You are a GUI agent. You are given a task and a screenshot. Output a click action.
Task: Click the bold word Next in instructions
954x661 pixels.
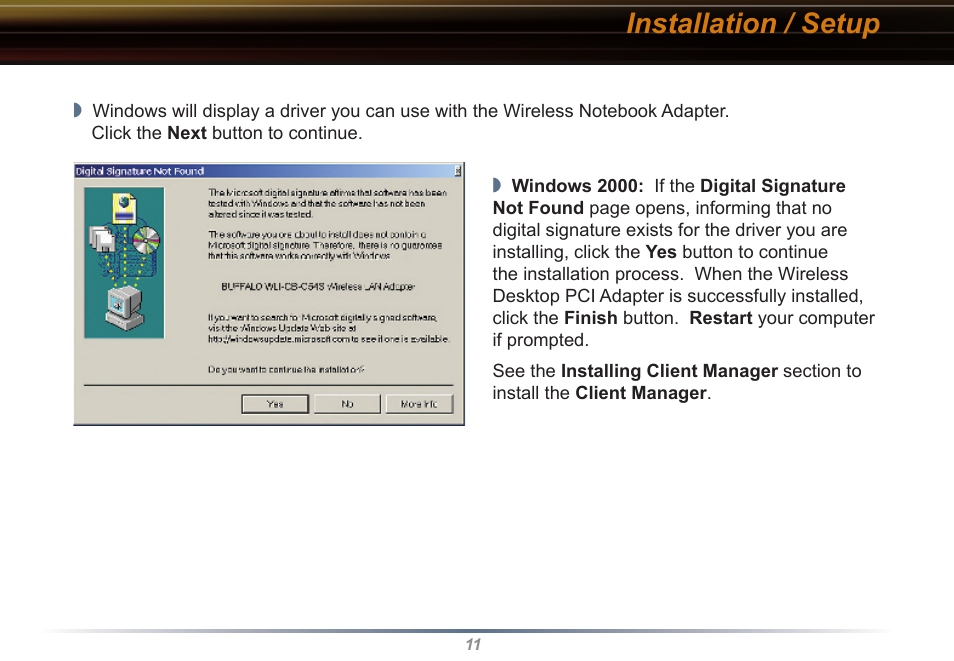187,133
